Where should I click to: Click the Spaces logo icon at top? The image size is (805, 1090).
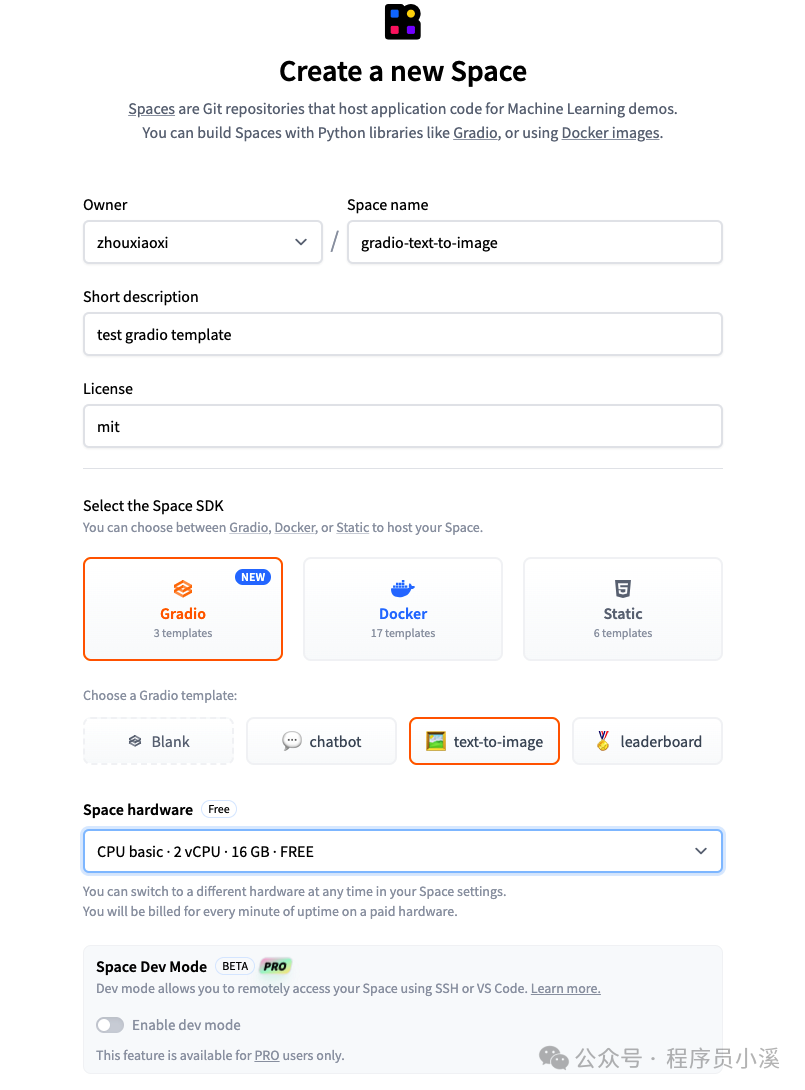point(403,22)
